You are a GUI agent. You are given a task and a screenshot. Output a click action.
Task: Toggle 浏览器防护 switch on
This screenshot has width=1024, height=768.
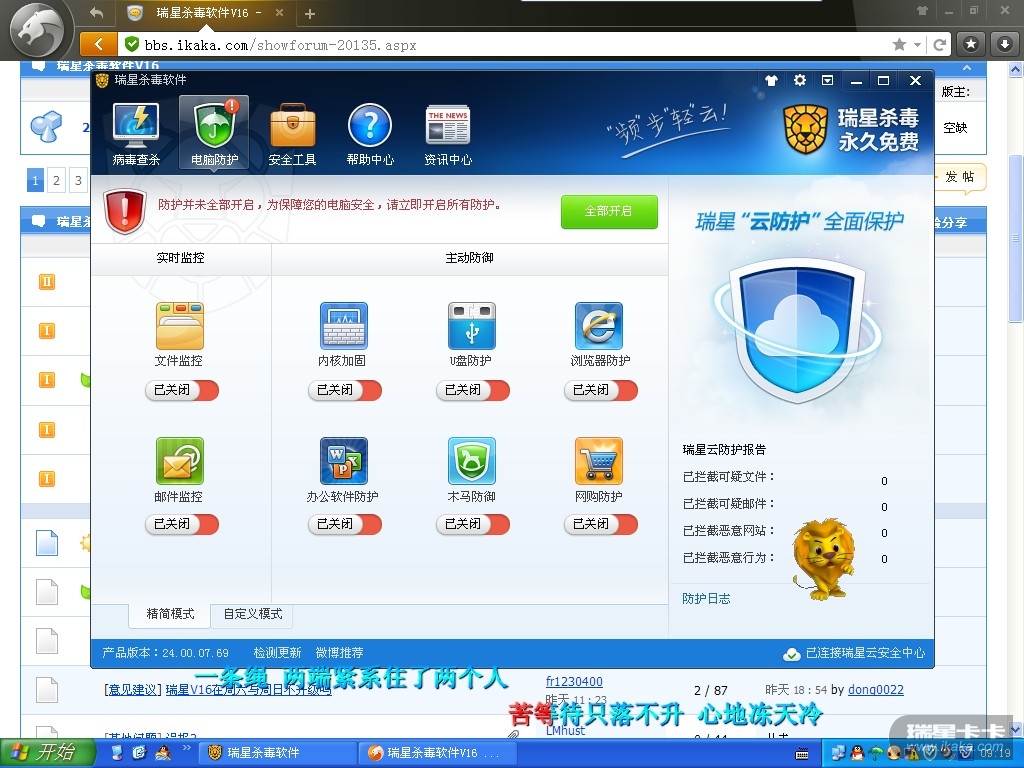601,390
